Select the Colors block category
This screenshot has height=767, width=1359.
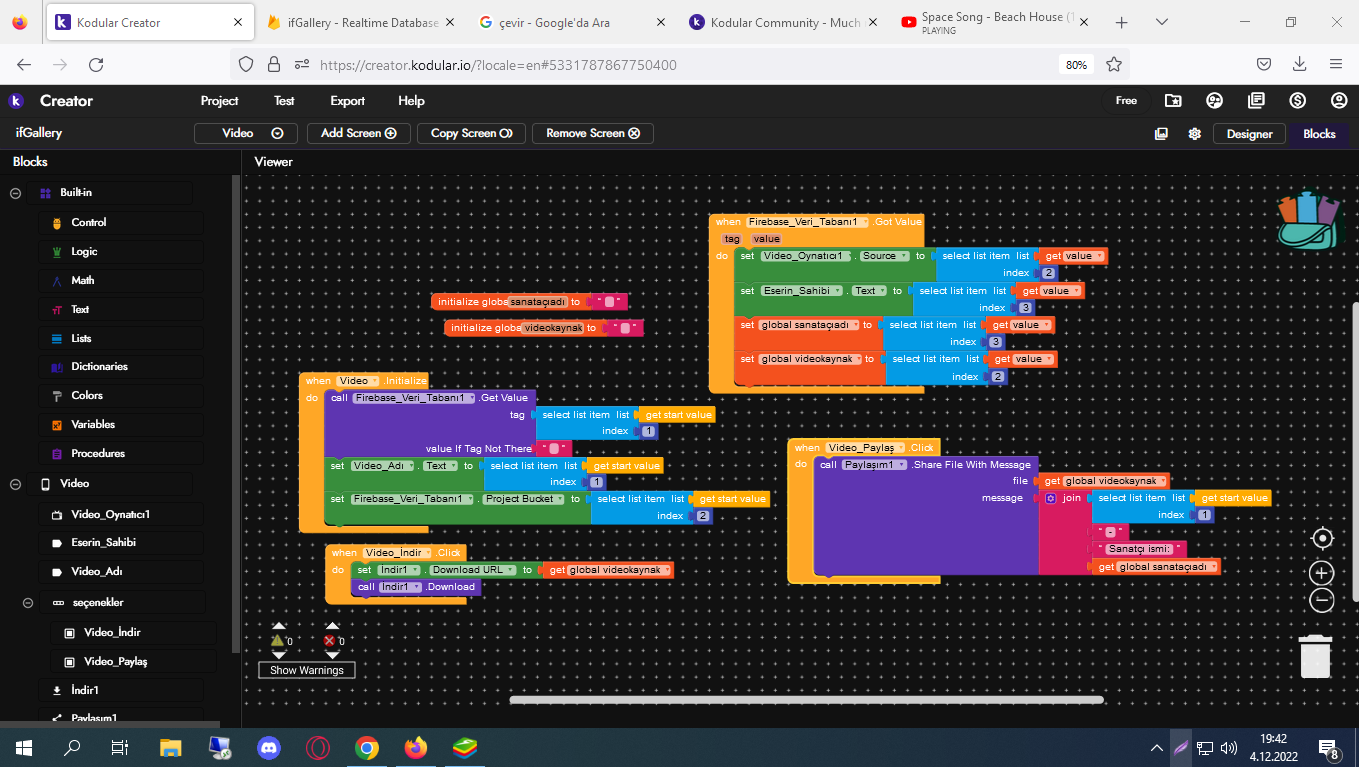87,396
